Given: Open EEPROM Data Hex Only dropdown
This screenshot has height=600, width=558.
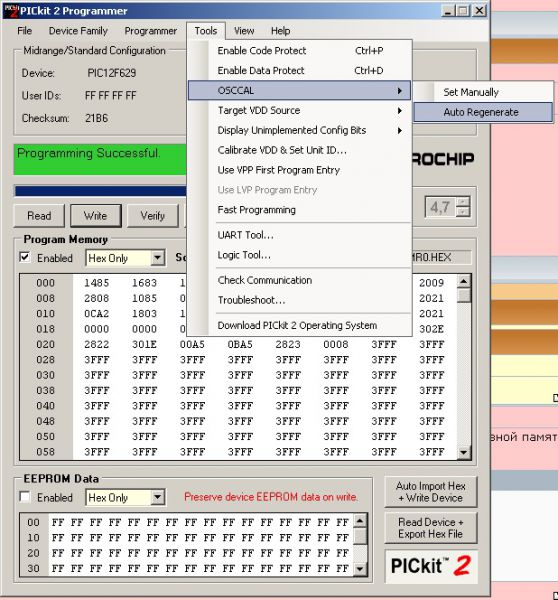Looking at the screenshot, I should pyautogui.click(x=158, y=497).
